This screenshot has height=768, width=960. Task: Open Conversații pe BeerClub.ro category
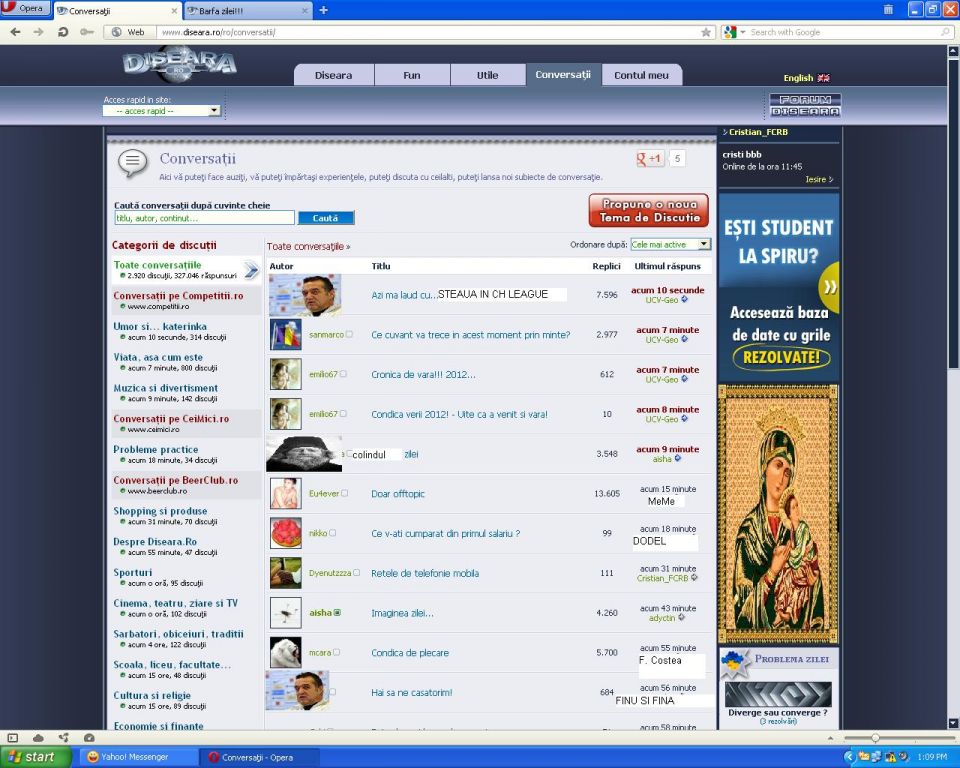coord(176,480)
